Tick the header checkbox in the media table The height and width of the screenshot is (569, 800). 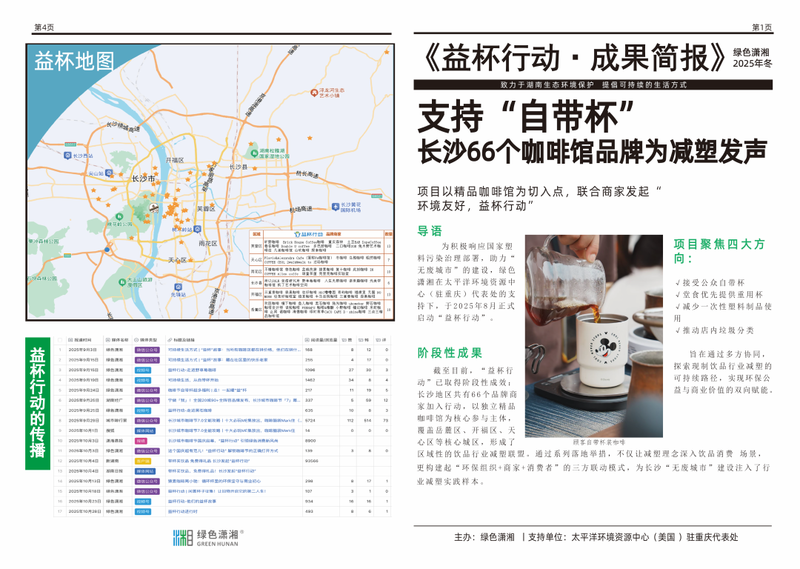tap(59, 340)
